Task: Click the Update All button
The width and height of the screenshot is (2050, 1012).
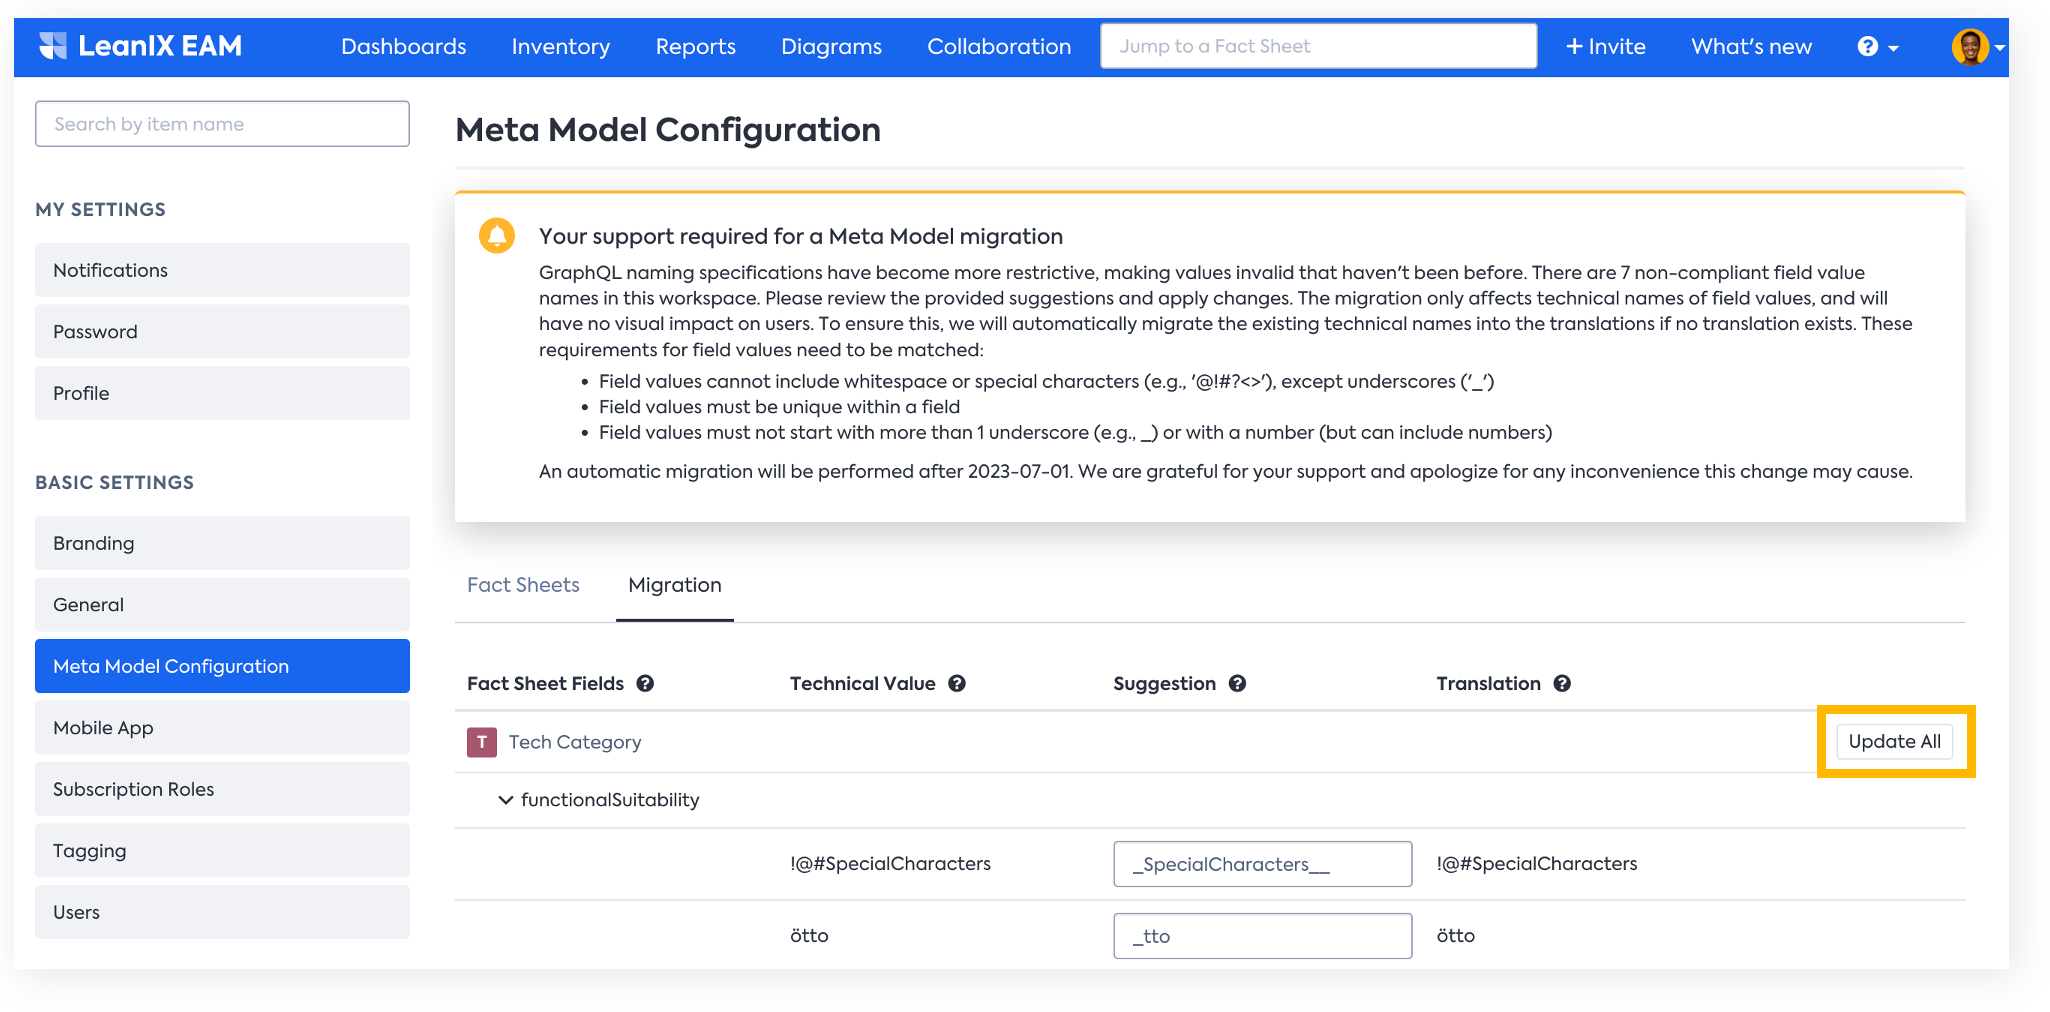Action: pos(1894,742)
